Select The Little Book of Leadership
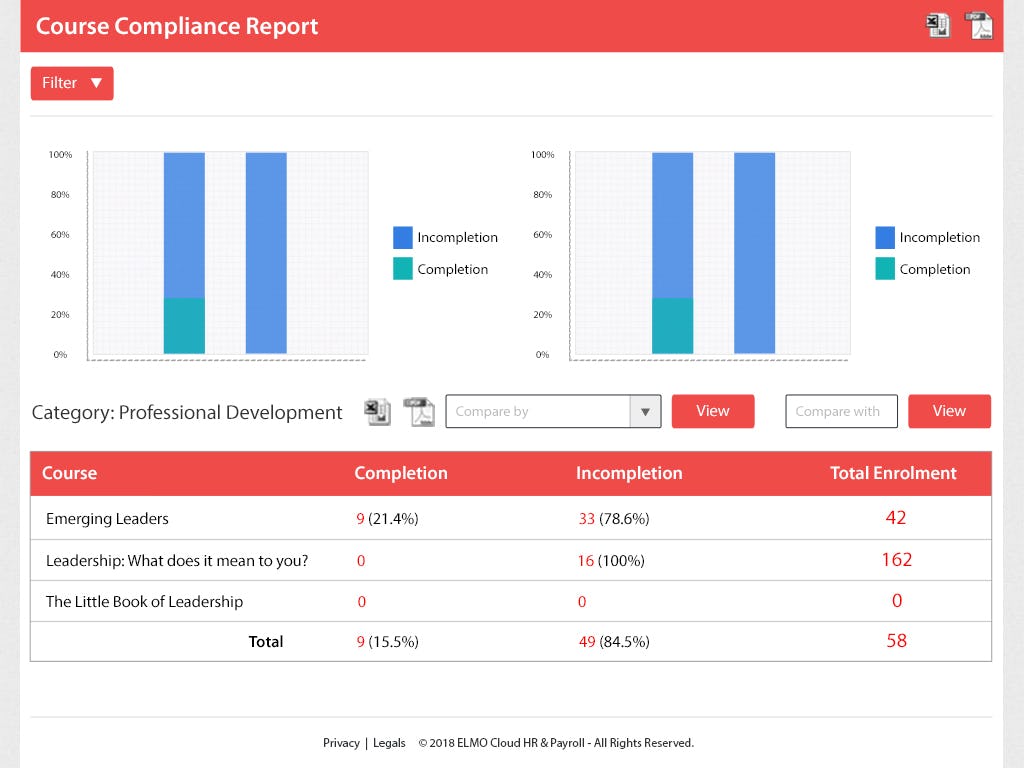 coord(144,601)
